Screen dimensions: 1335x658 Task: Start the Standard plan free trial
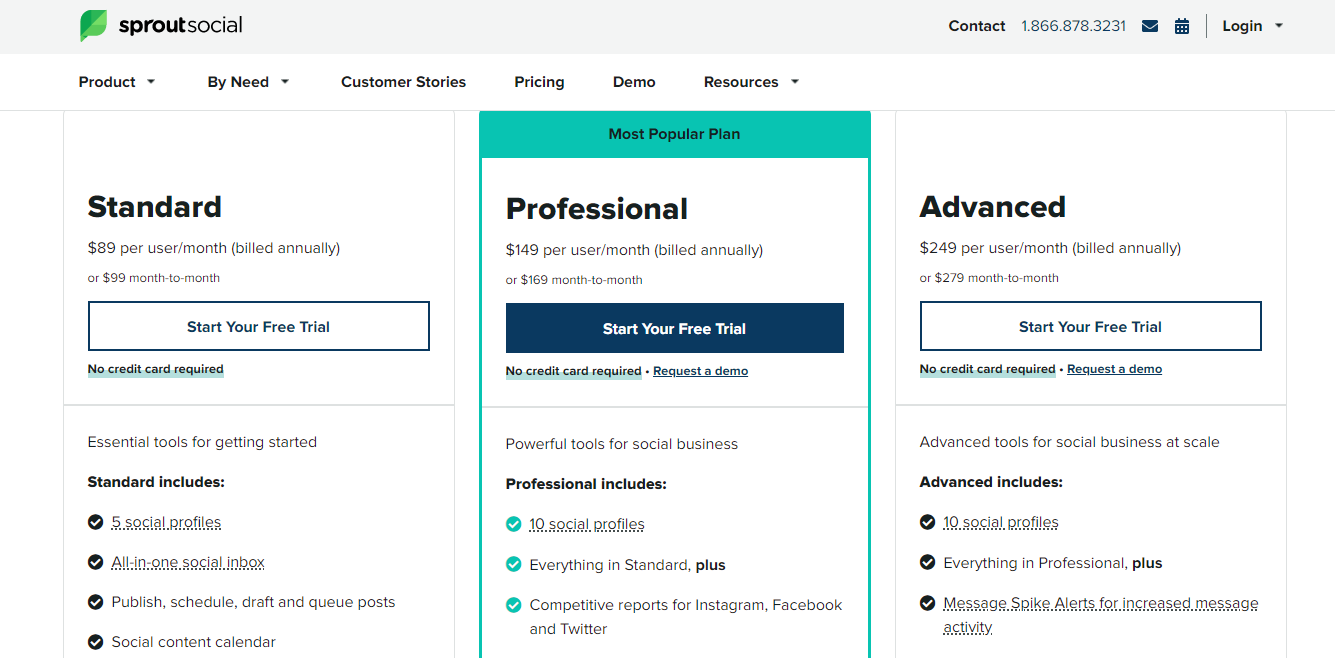click(x=259, y=326)
